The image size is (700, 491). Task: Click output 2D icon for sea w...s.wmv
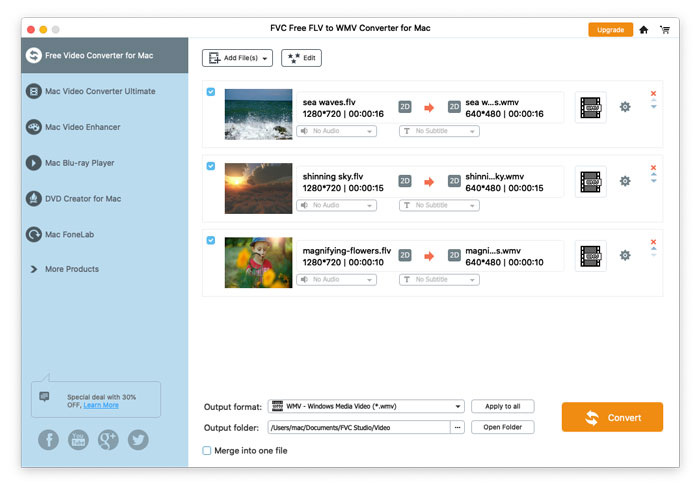click(x=454, y=107)
